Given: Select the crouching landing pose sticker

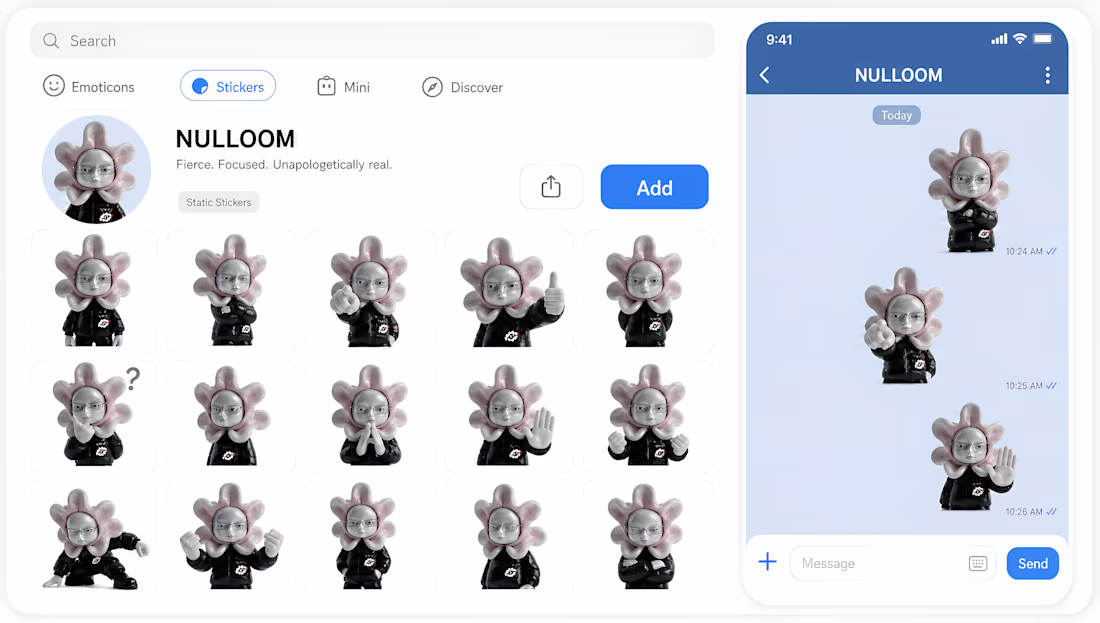Looking at the screenshot, I should (94, 538).
